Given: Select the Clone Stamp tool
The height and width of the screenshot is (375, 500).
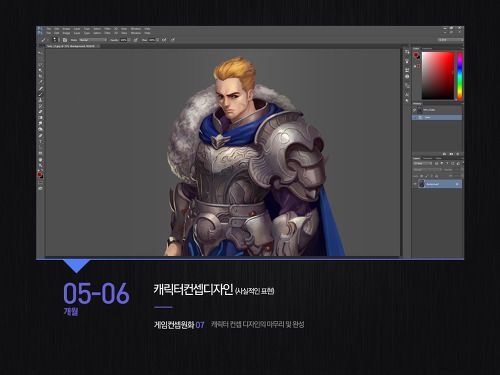Looking at the screenshot, I should (x=41, y=100).
